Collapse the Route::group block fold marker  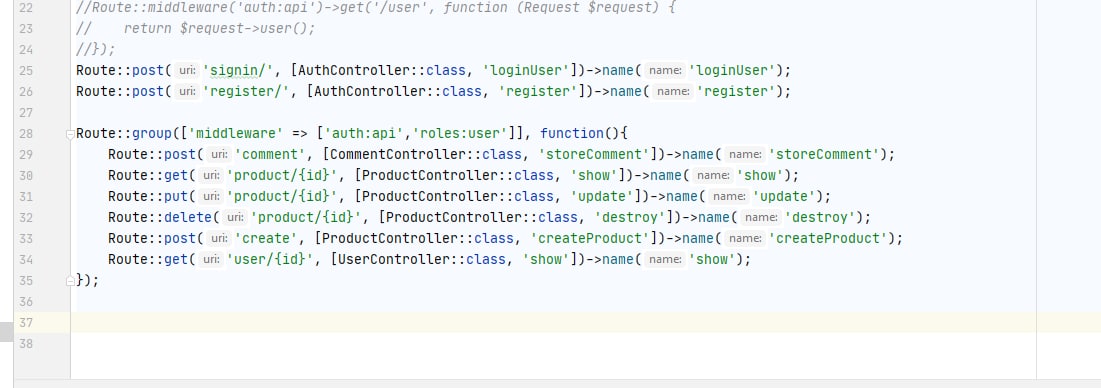(x=70, y=133)
